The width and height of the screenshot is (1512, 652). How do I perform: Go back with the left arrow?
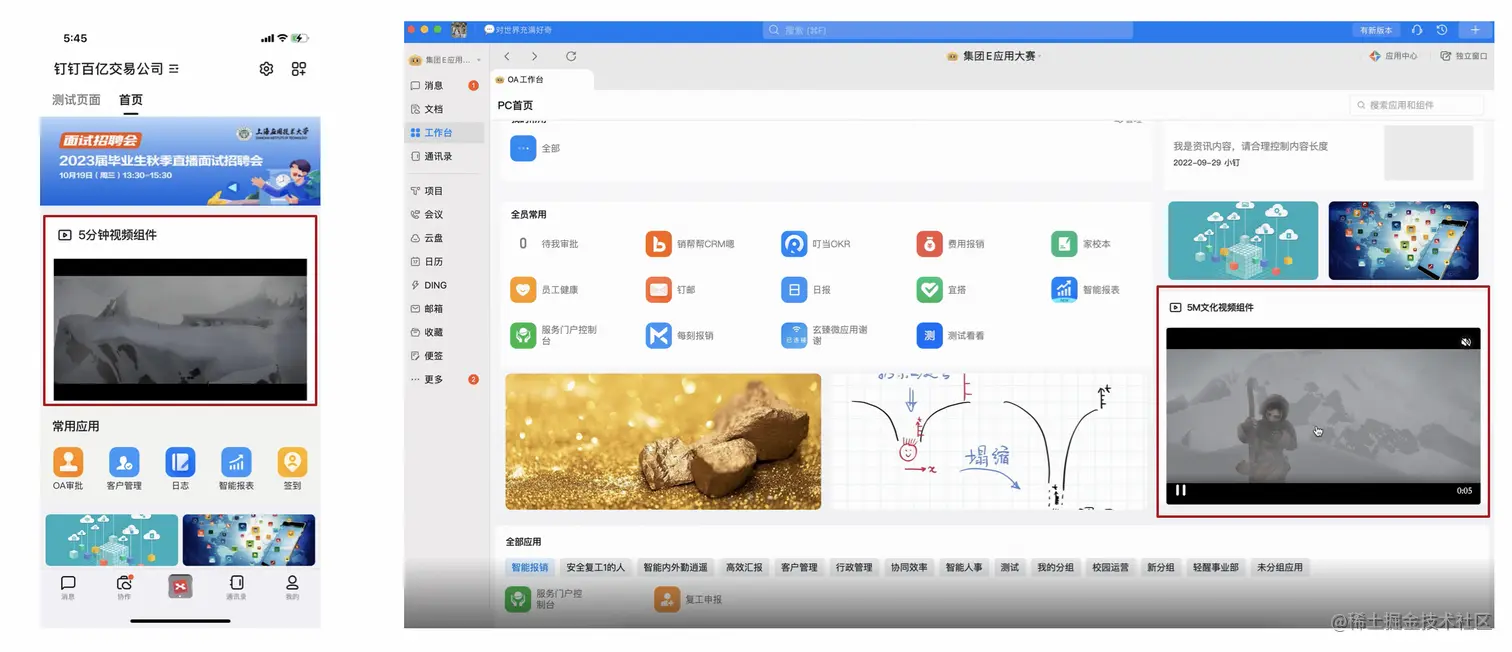click(507, 57)
